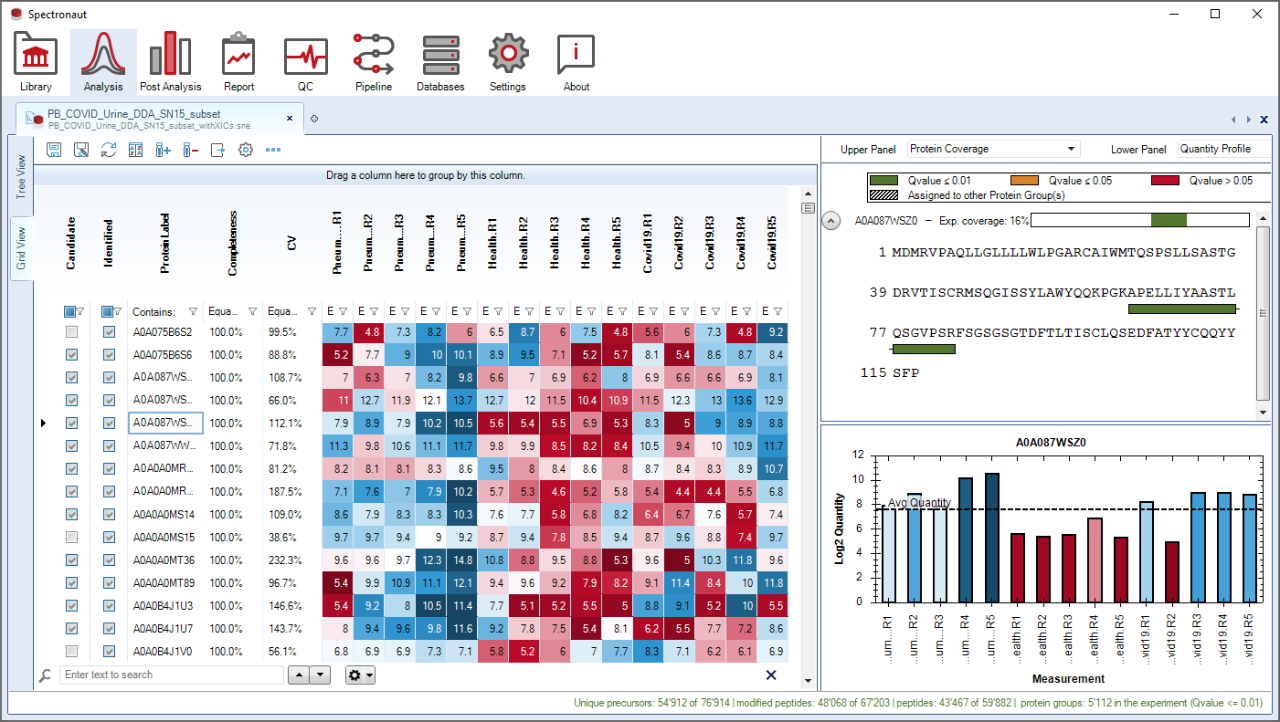
Task: Click the remove column minus icon
Action: [x=190, y=149]
